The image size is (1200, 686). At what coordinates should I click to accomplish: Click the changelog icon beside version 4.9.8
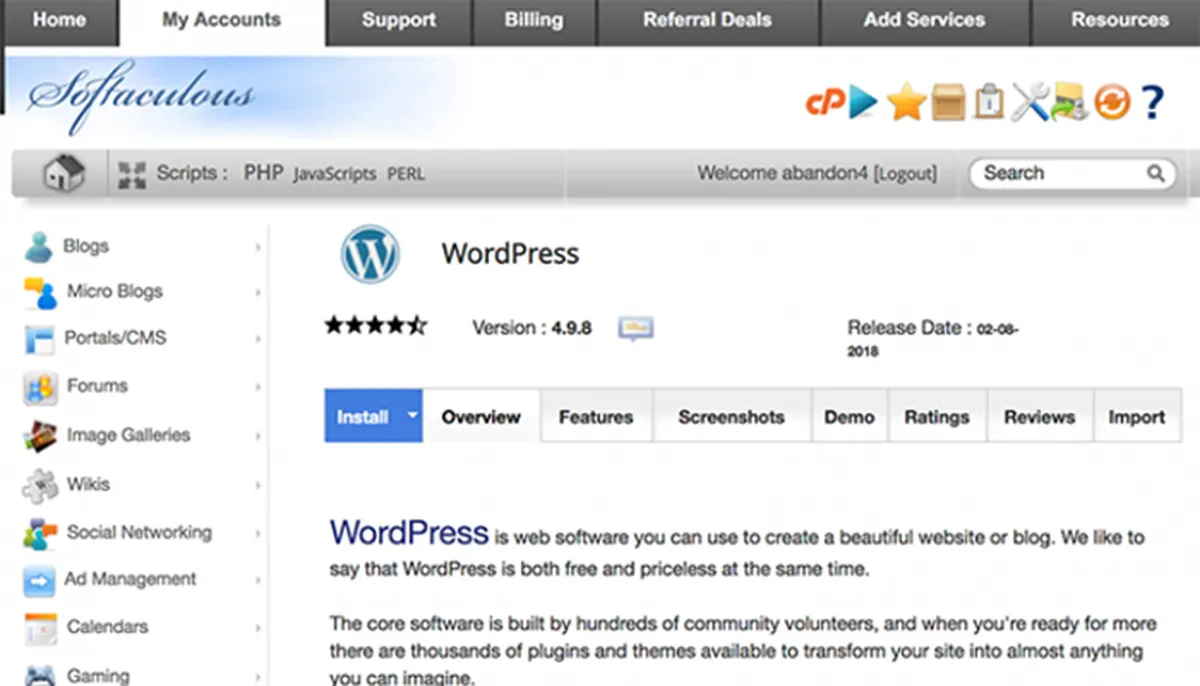tap(636, 328)
